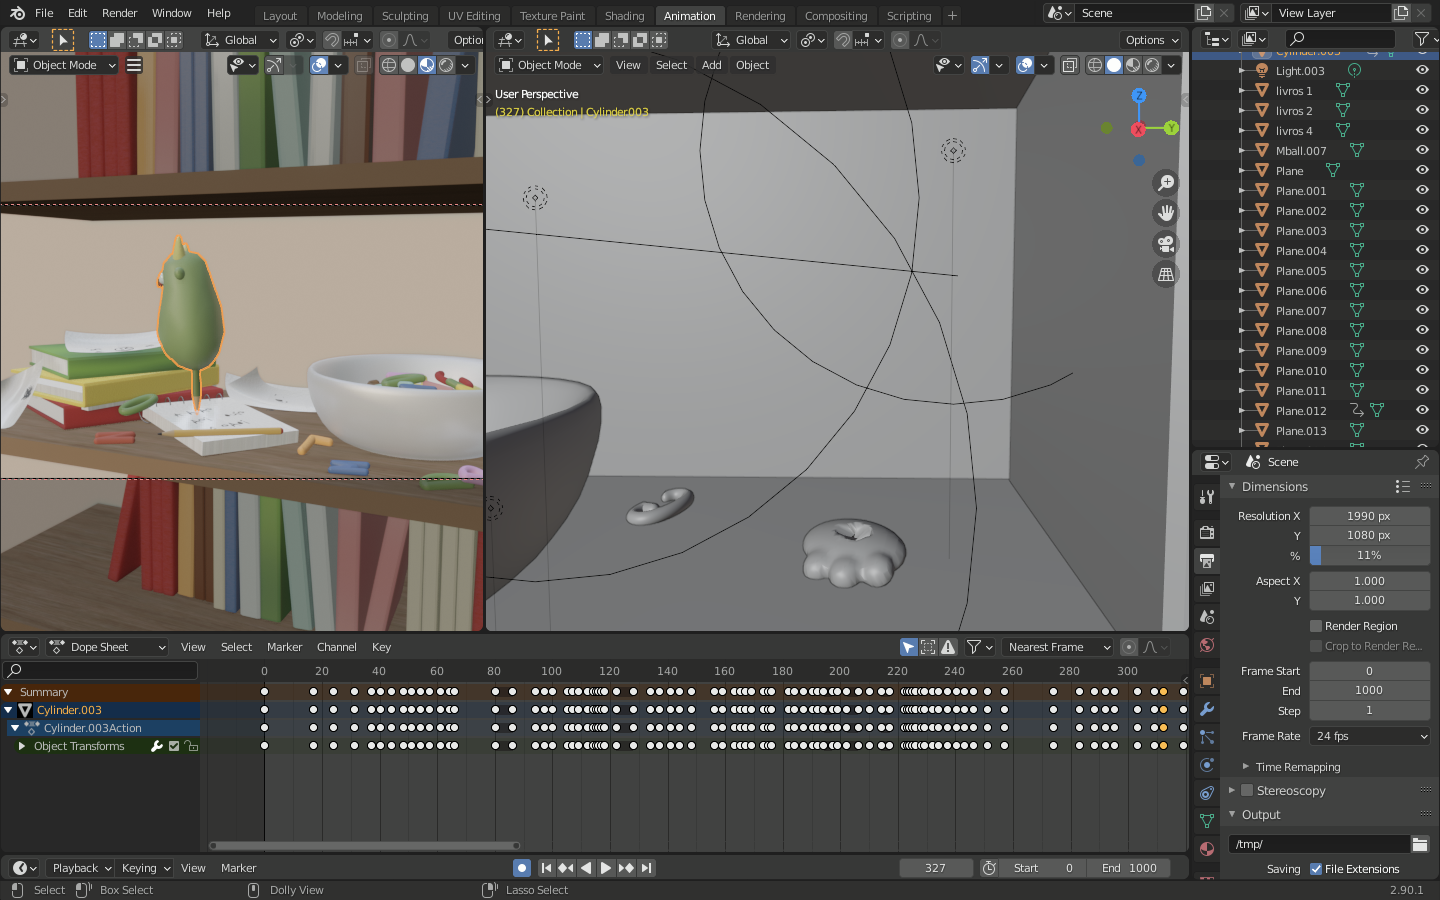1440x900 pixels.
Task: Open the outliner filter funnel
Action: [x=1421, y=39]
